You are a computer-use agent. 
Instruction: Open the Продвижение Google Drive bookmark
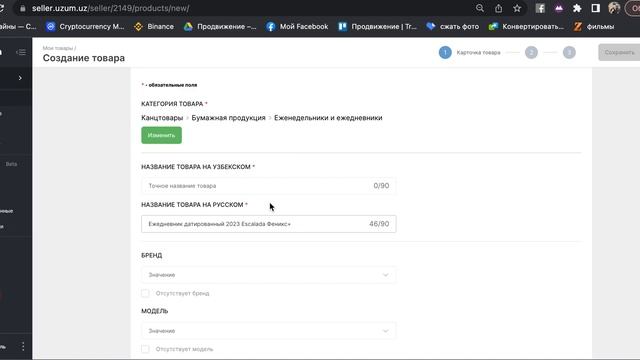pos(220,27)
